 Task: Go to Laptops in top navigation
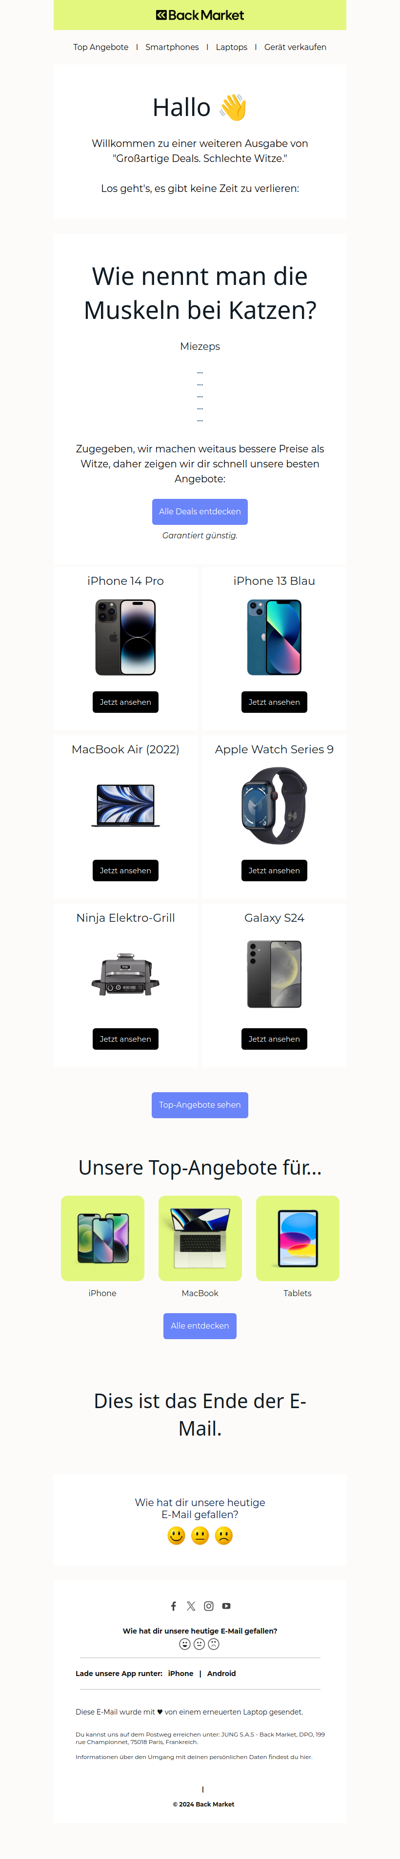click(232, 47)
